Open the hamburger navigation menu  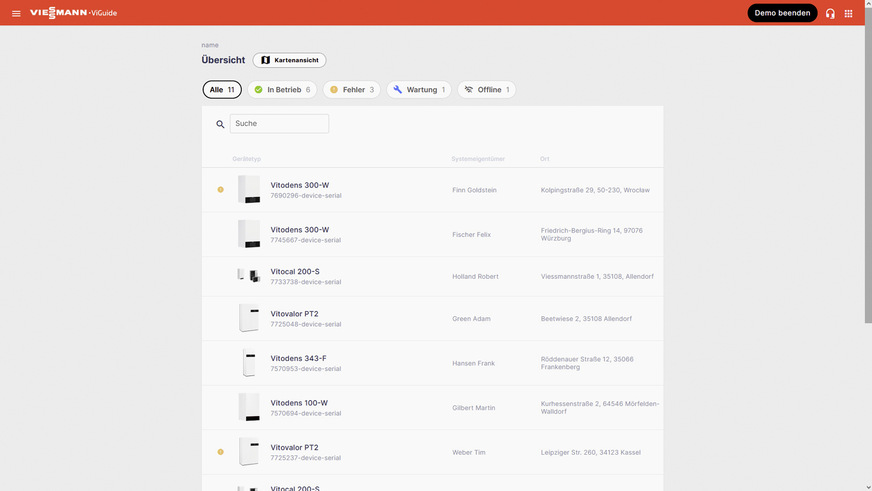[x=16, y=13]
